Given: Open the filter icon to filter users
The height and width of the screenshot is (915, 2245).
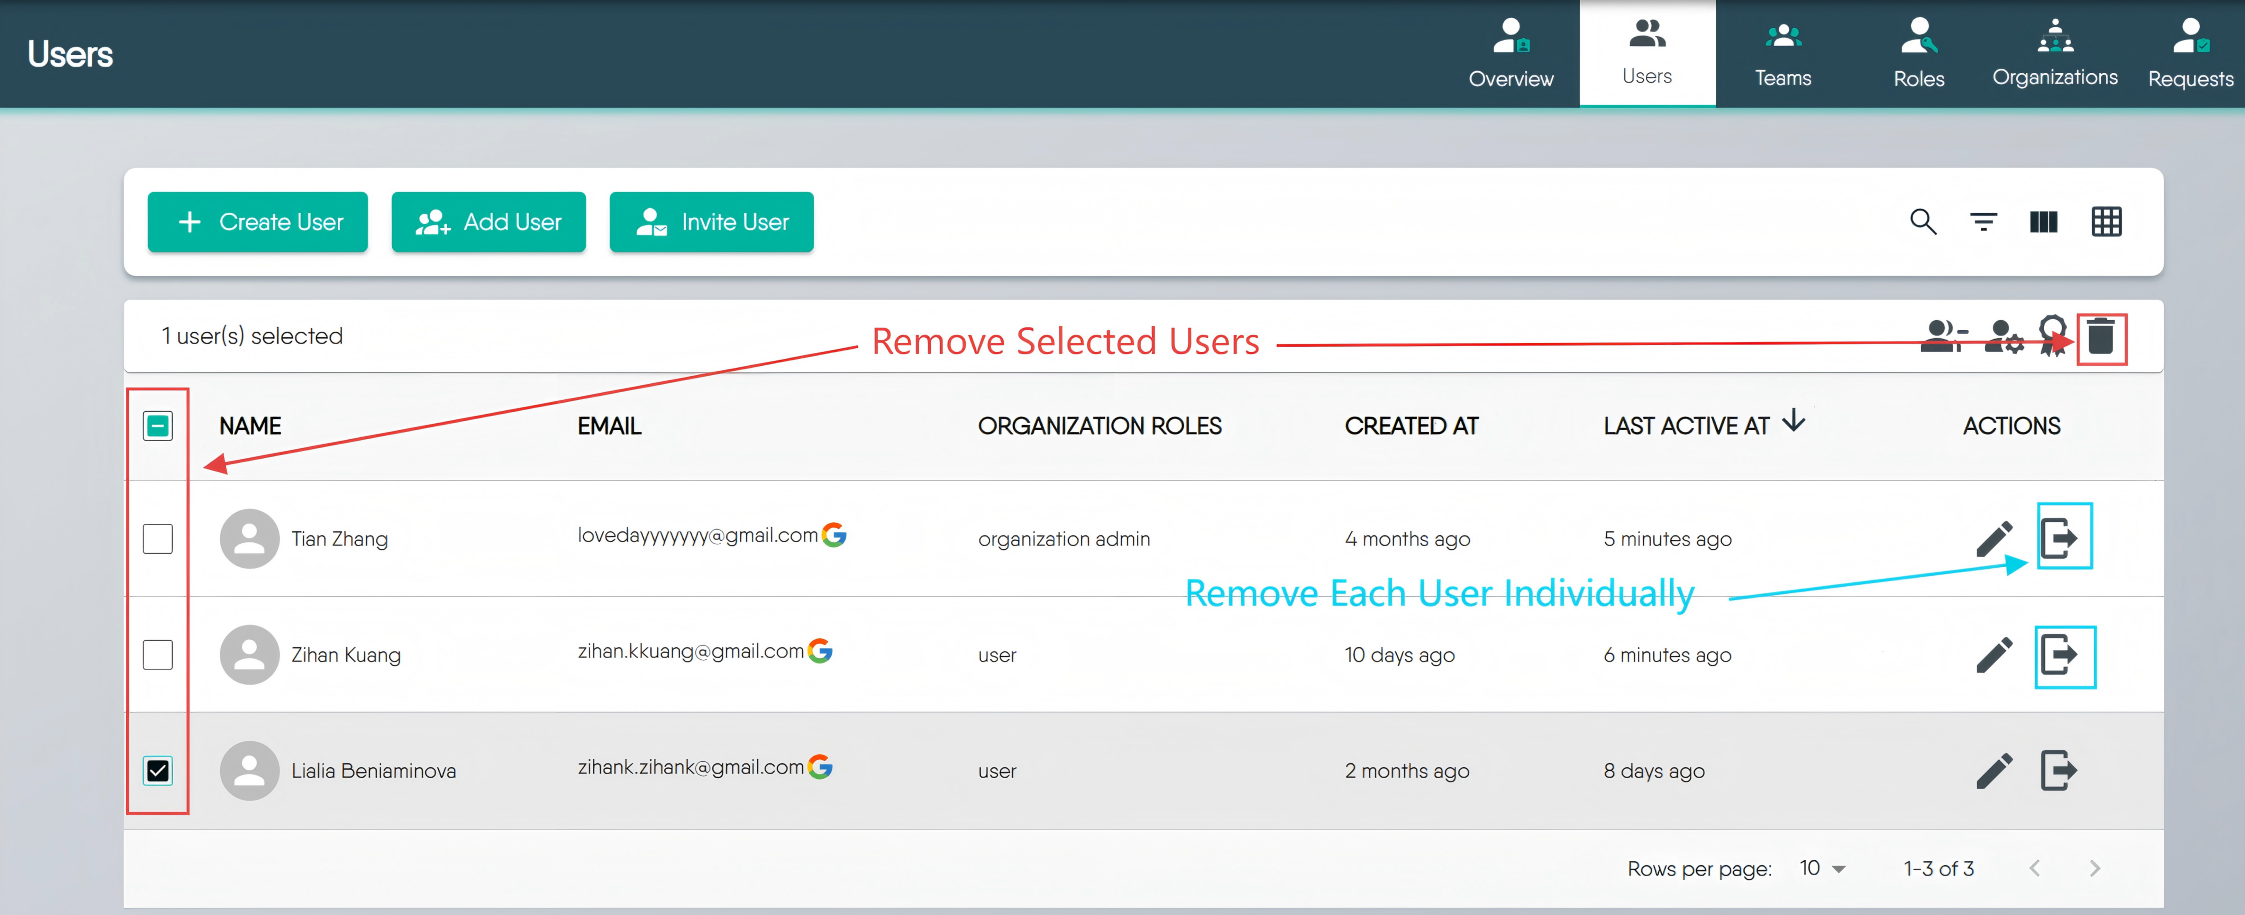Looking at the screenshot, I should pyautogui.click(x=1983, y=222).
